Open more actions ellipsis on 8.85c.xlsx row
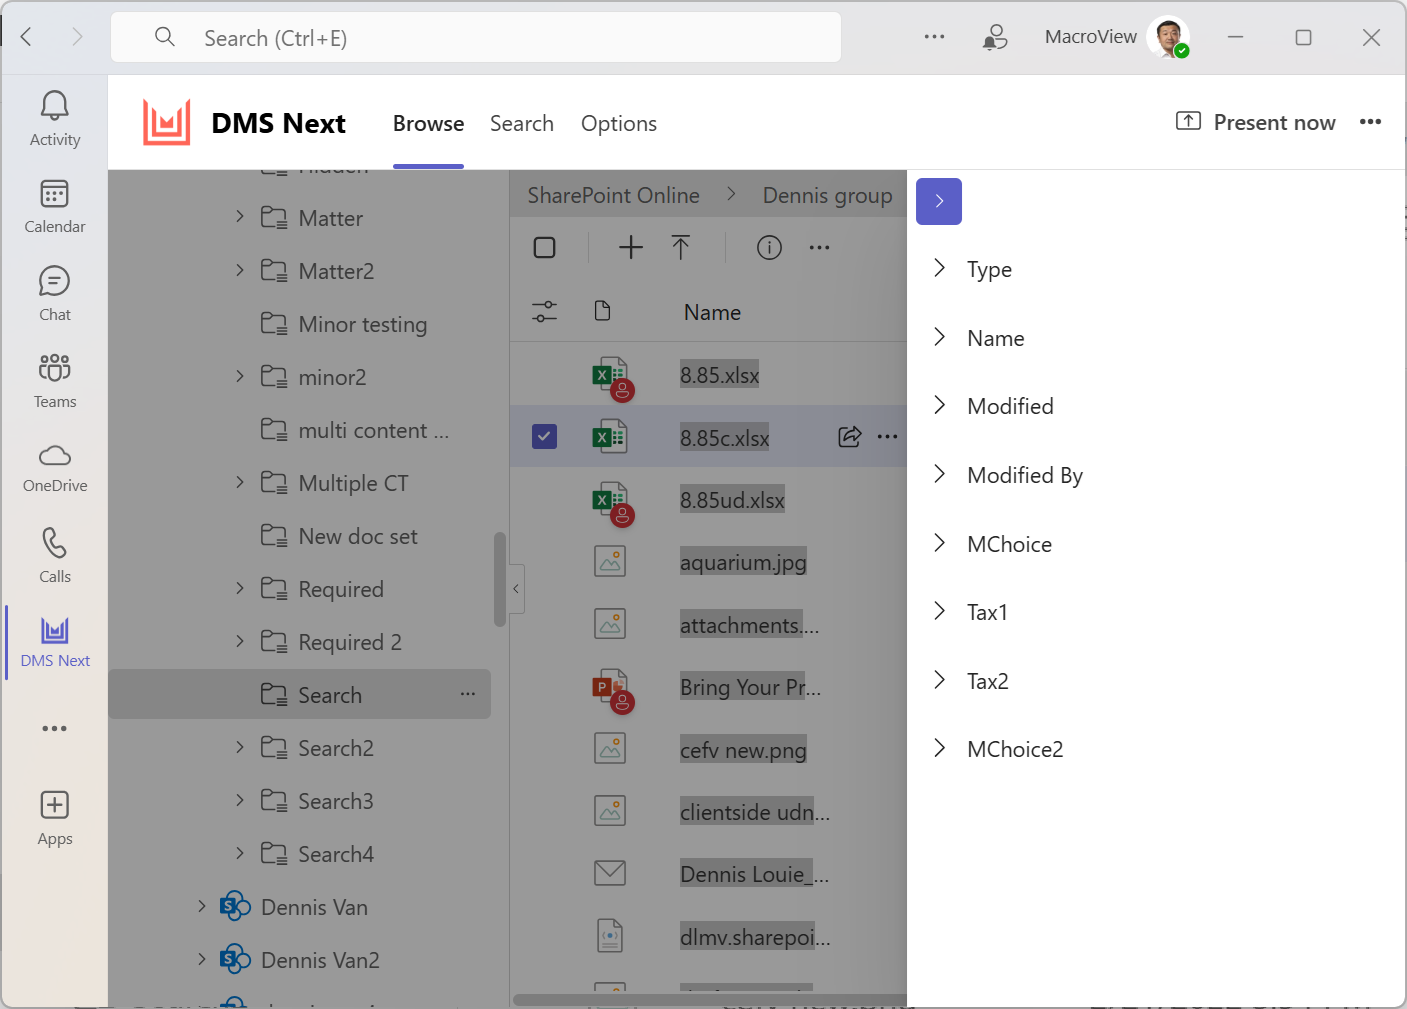 (887, 436)
